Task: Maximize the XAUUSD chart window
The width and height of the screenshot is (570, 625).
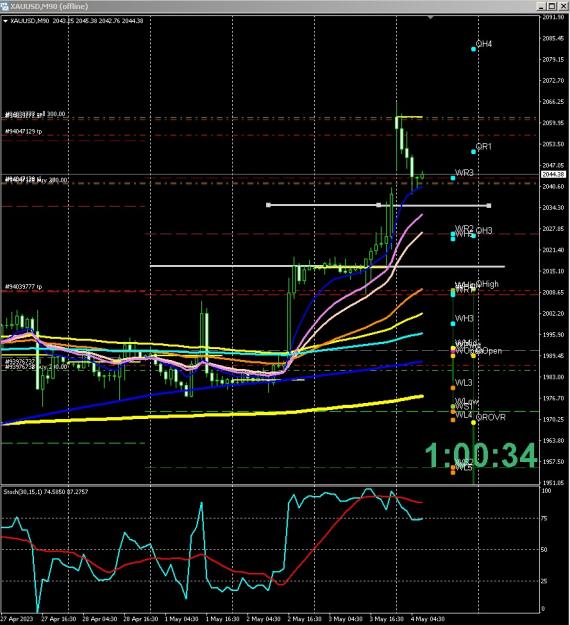Action: tap(552, 6)
